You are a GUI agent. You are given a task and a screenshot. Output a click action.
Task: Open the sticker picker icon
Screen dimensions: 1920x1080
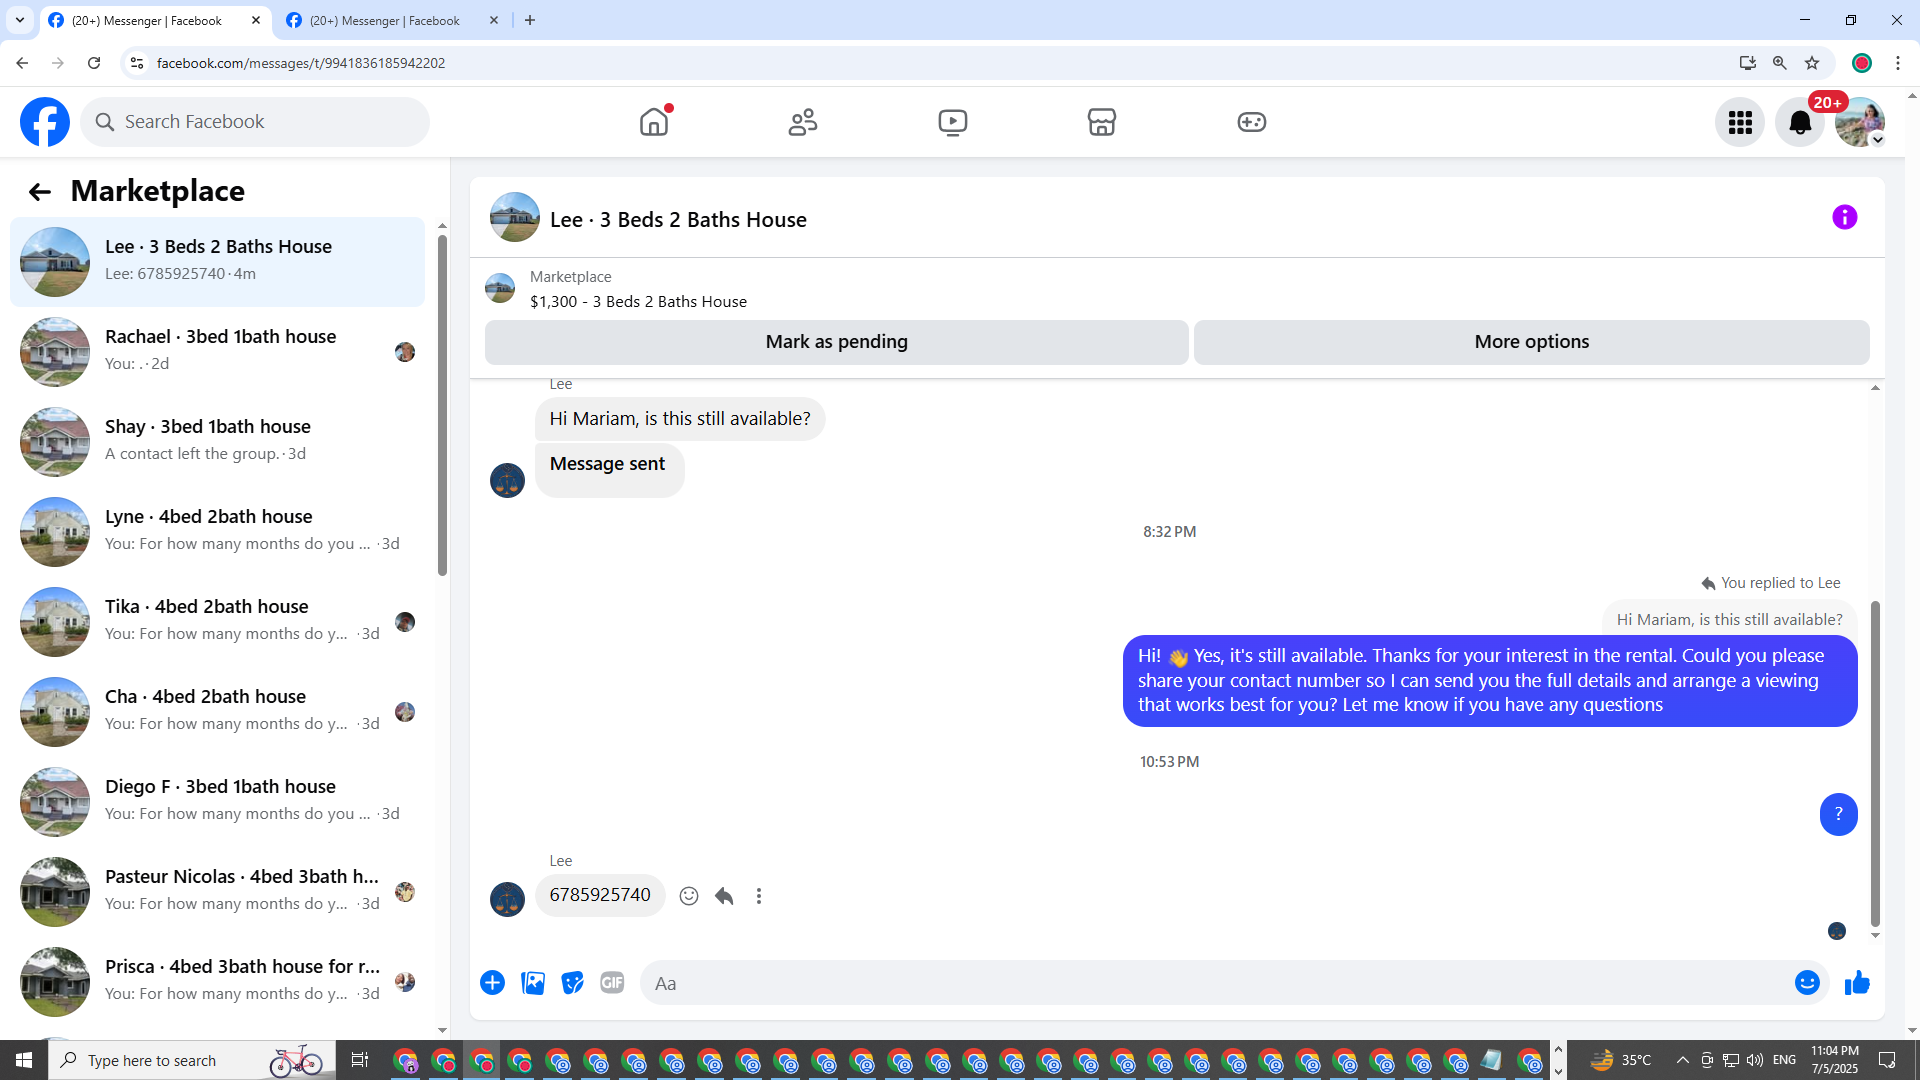point(572,983)
